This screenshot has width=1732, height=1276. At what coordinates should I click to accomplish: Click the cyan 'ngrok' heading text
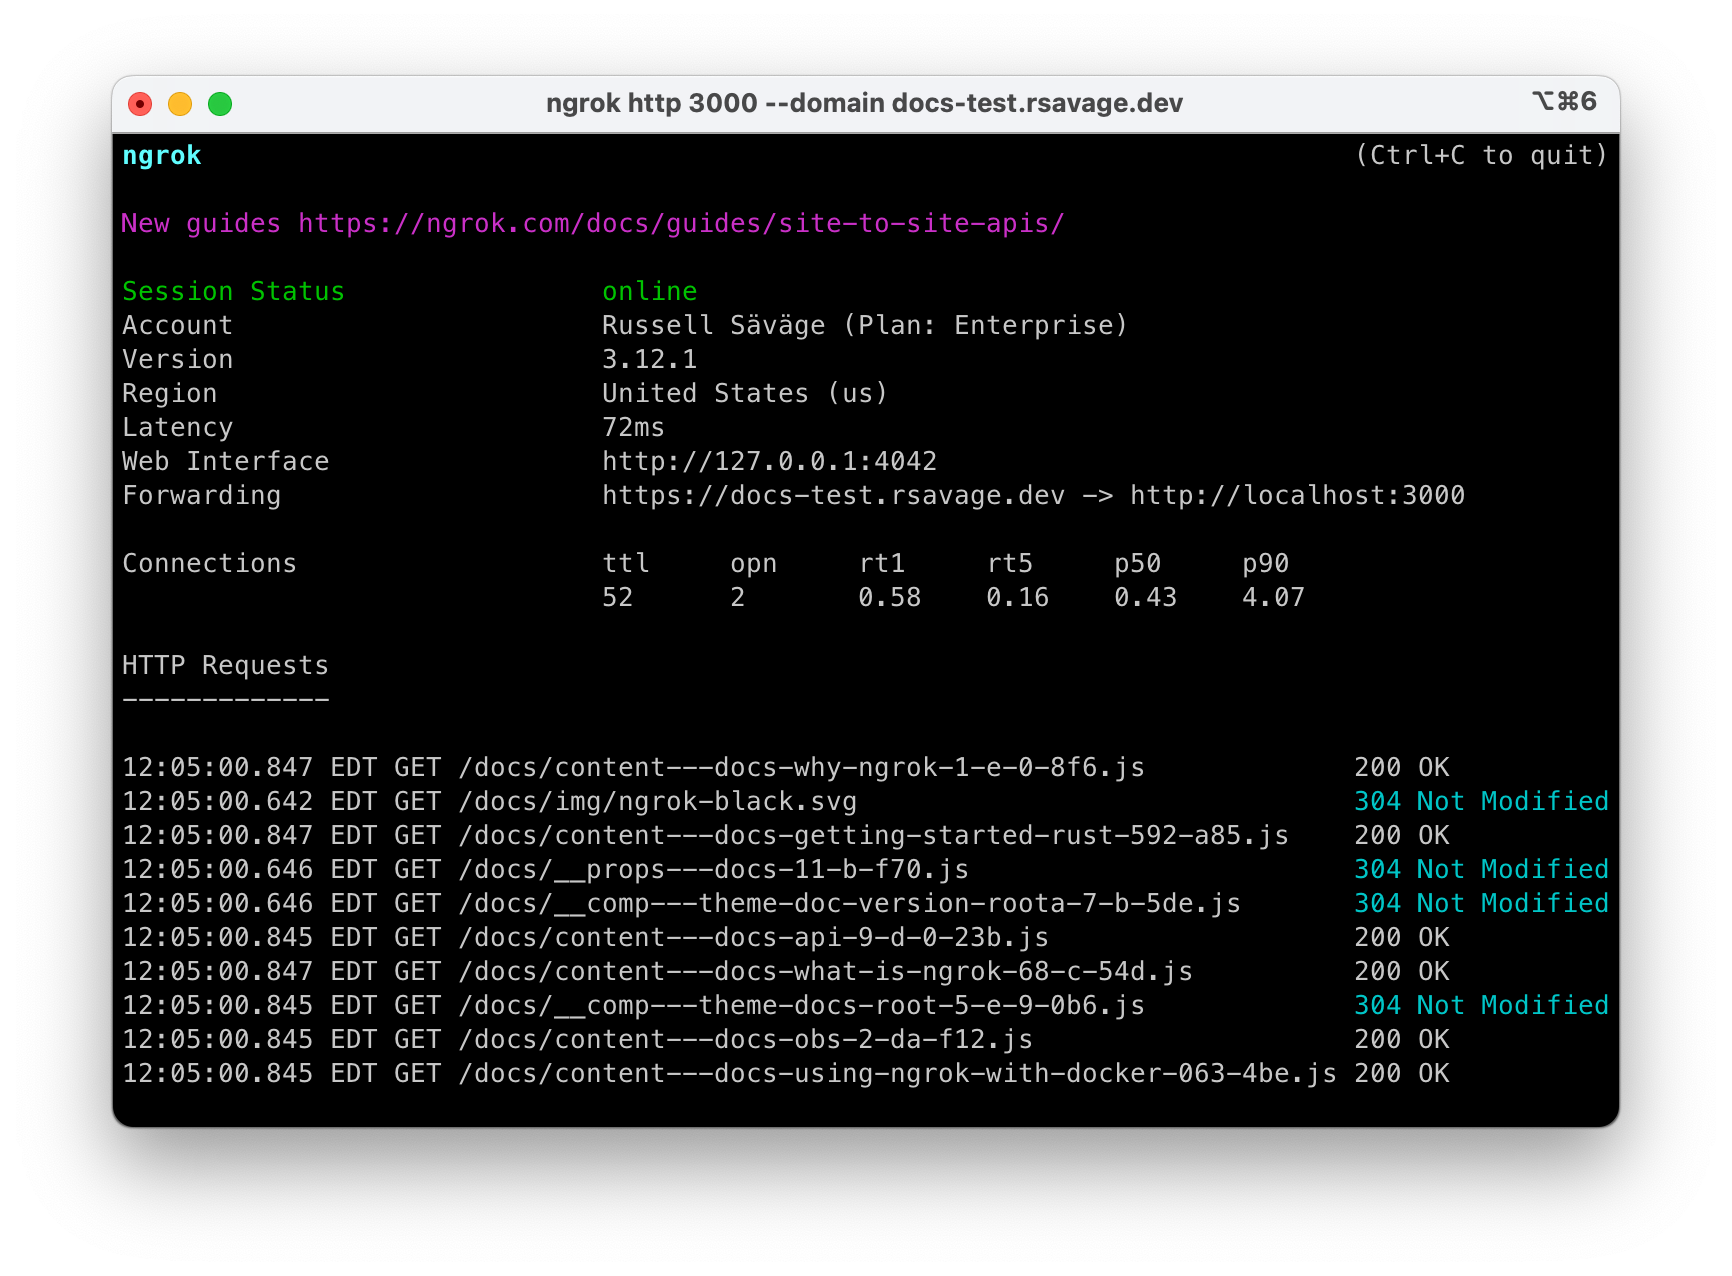click(162, 156)
